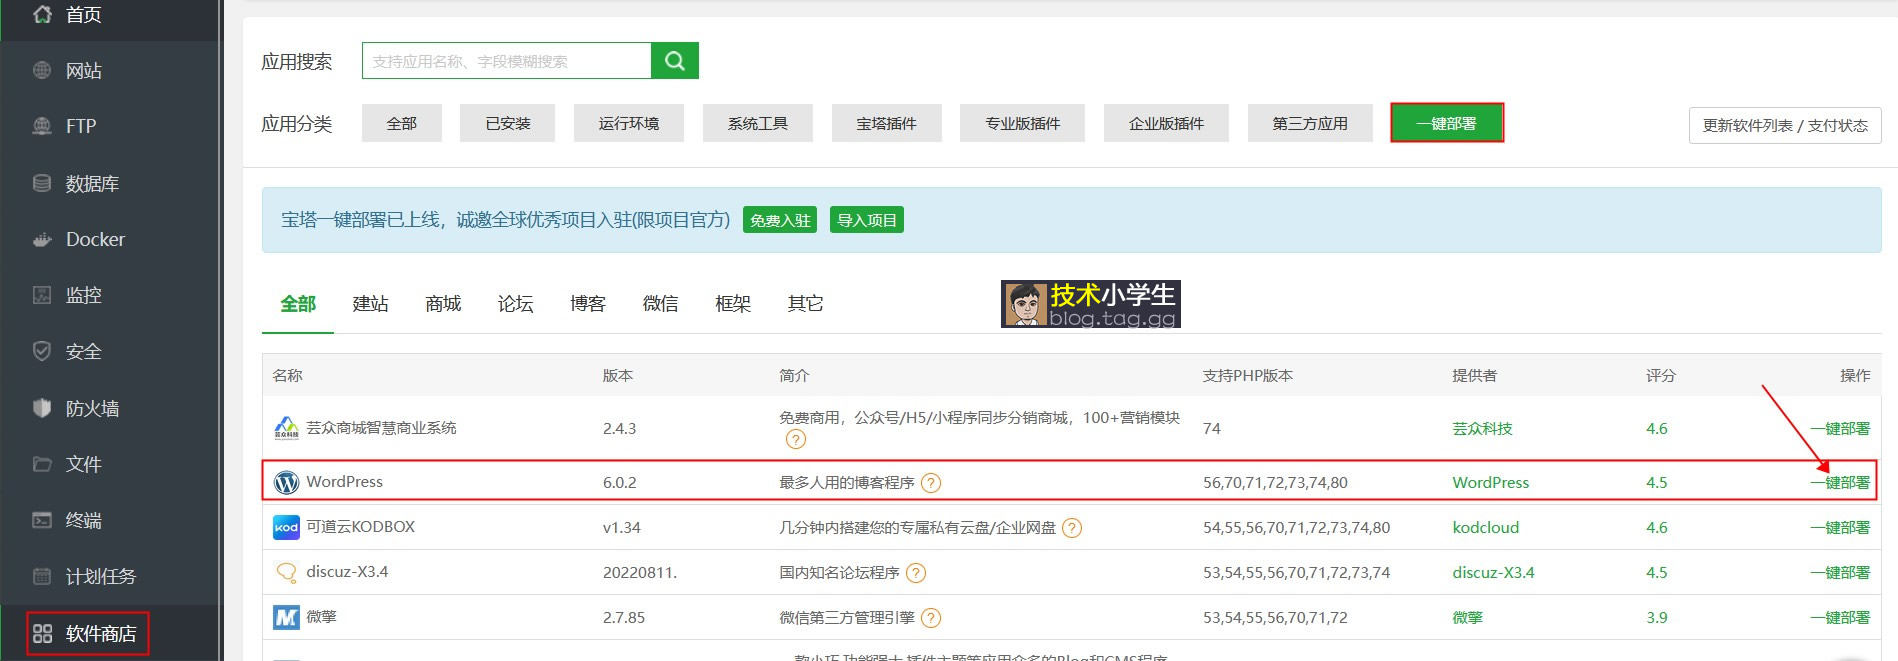
Task: Click the 微擎 app logo icon
Action: [x=286, y=617]
